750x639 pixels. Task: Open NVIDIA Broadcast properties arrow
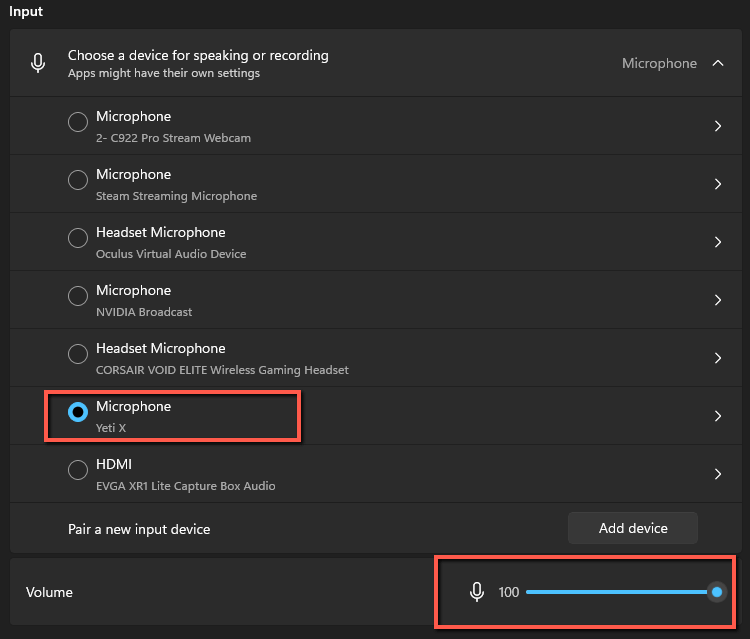tap(718, 300)
